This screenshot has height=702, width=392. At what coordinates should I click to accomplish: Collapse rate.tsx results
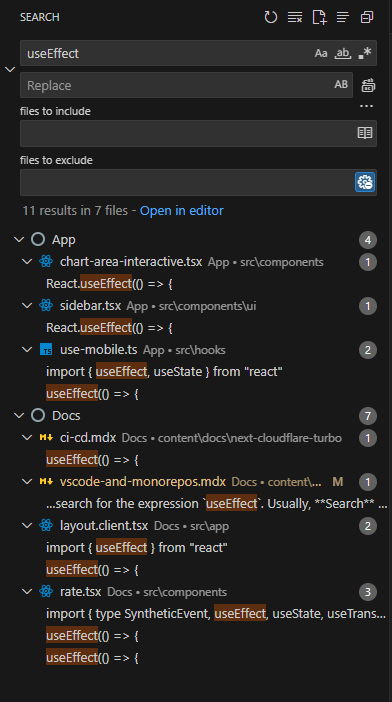[27, 592]
